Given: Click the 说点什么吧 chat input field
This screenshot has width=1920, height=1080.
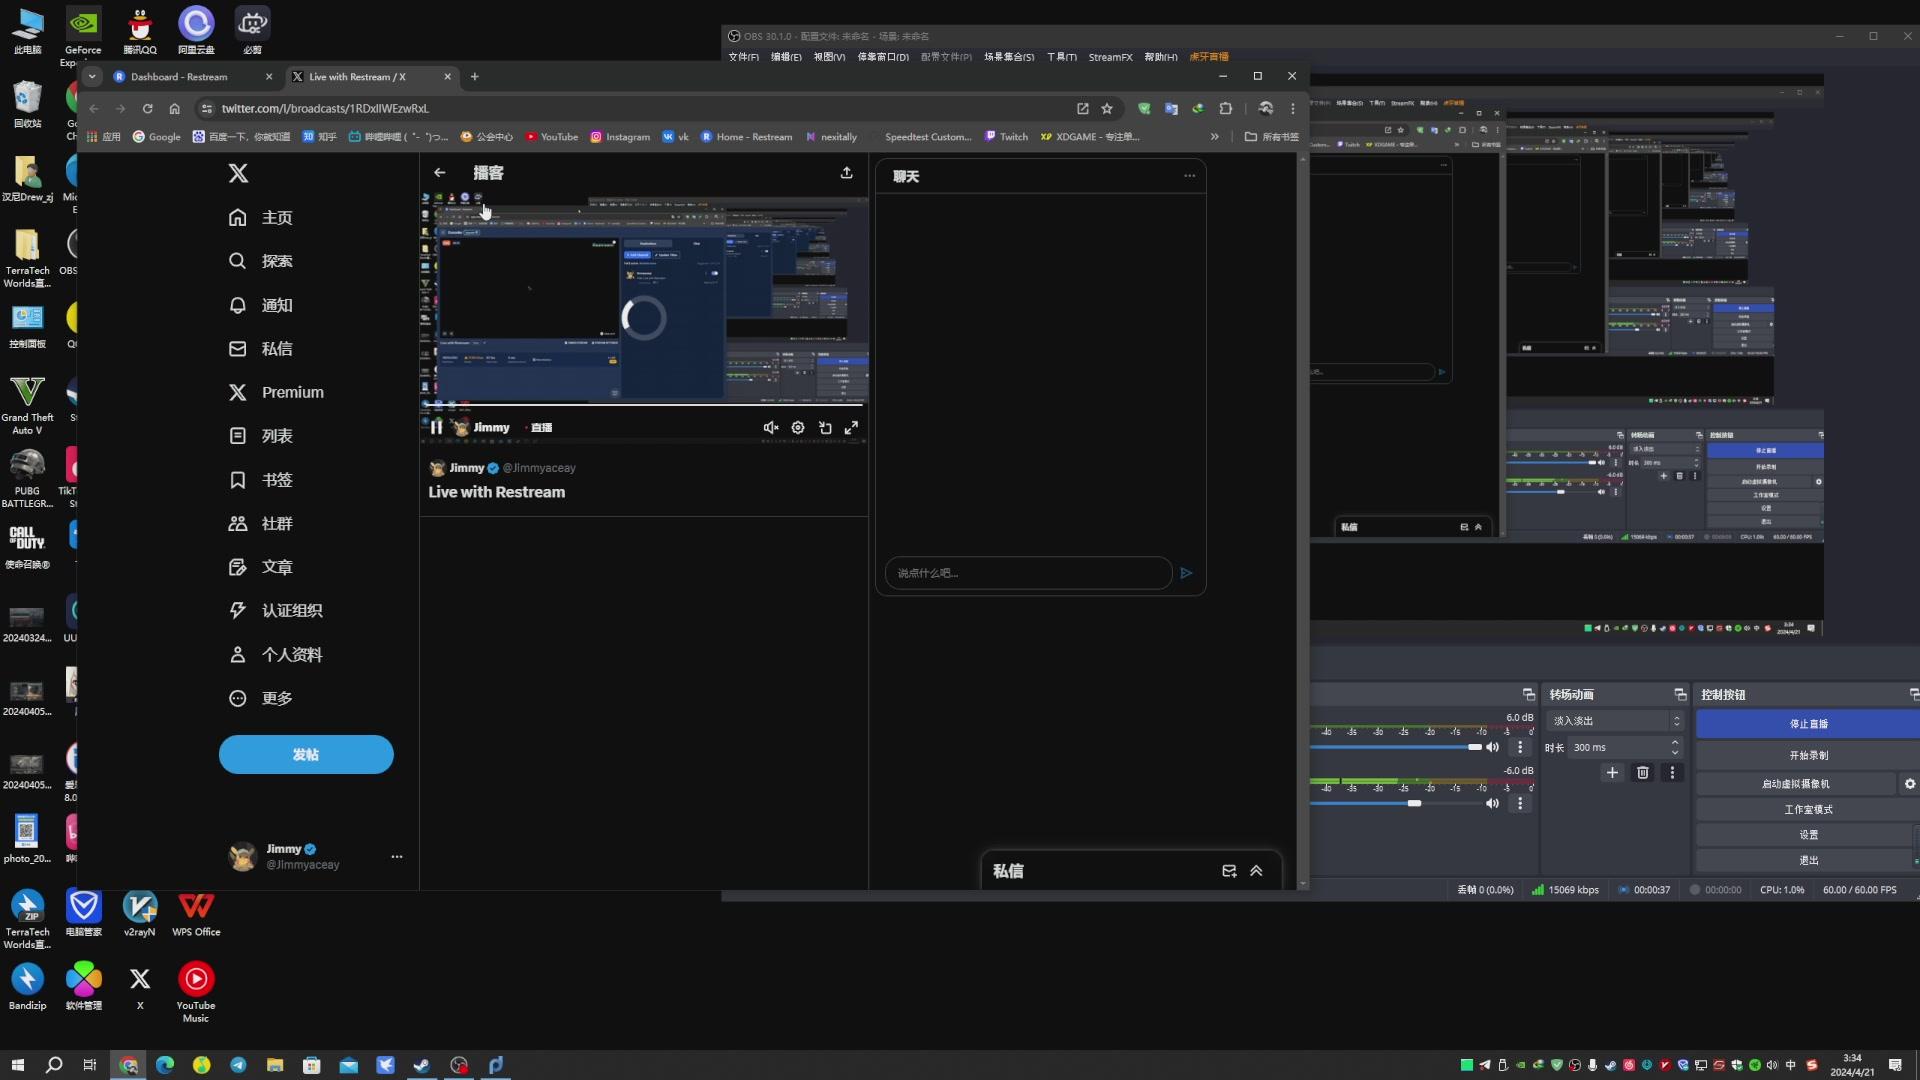Looking at the screenshot, I should pyautogui.click(x=1027, y=573).
